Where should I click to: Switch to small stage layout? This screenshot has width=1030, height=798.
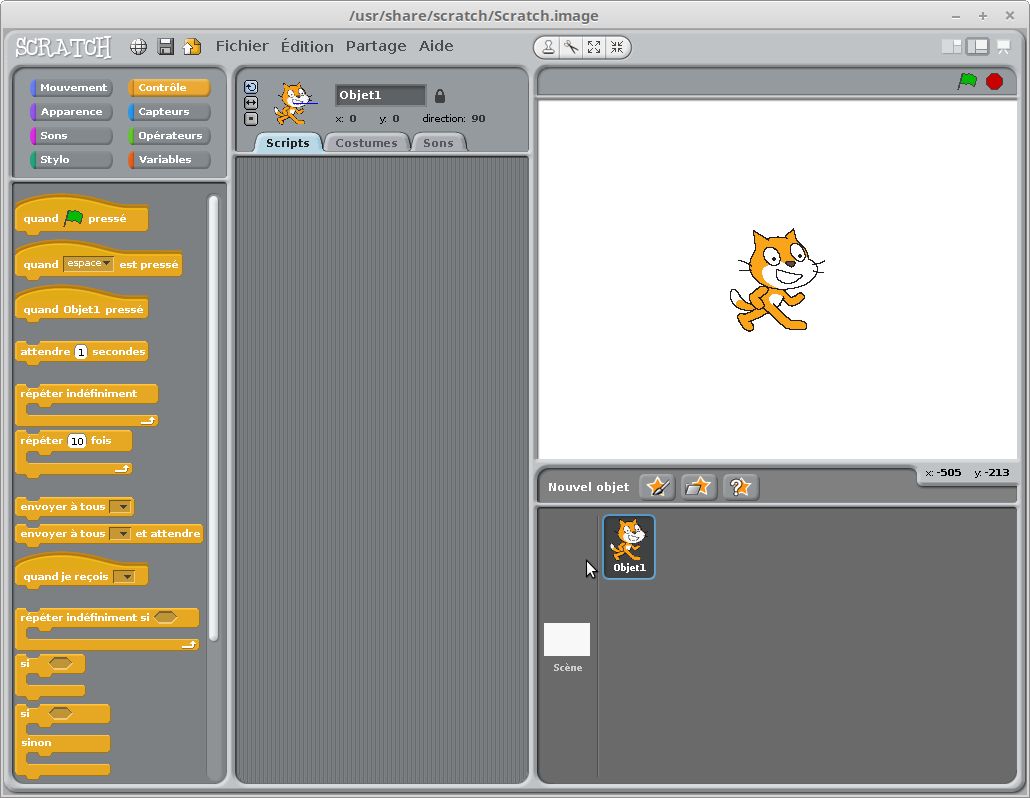point(951,47)
